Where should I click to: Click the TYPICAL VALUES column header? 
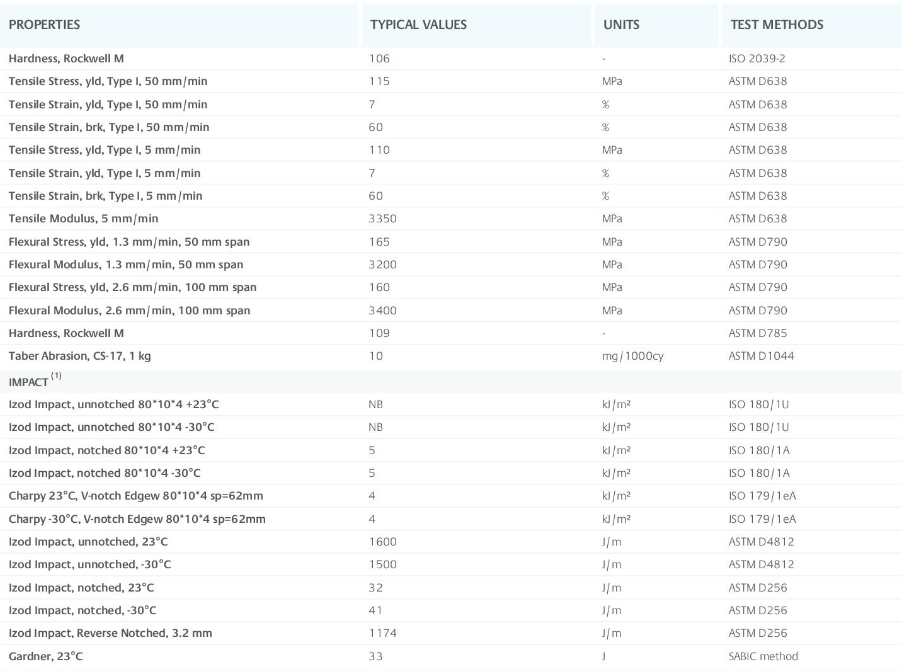click(x=418, y=24)
